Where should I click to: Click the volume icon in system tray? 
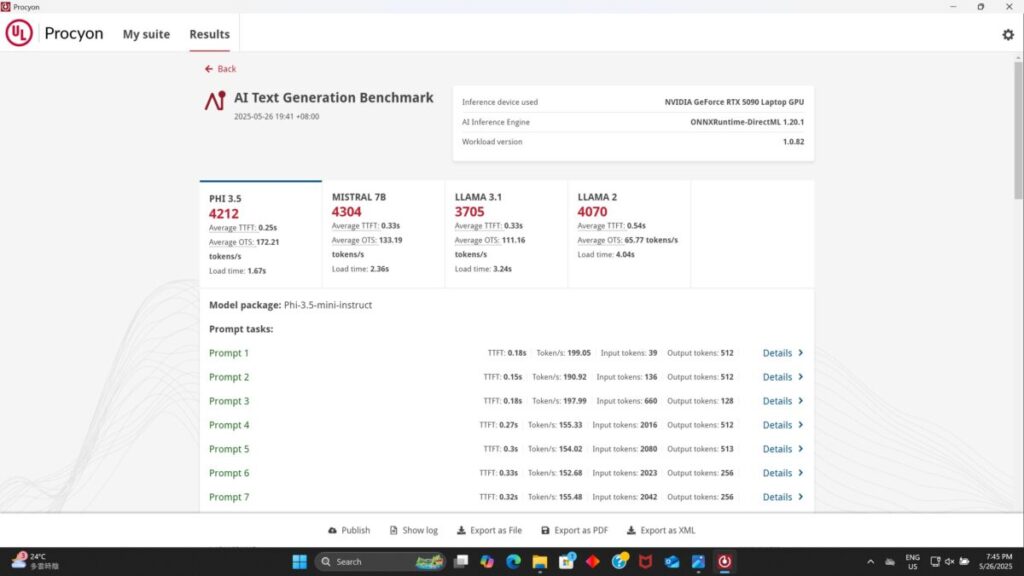point(950,562)
